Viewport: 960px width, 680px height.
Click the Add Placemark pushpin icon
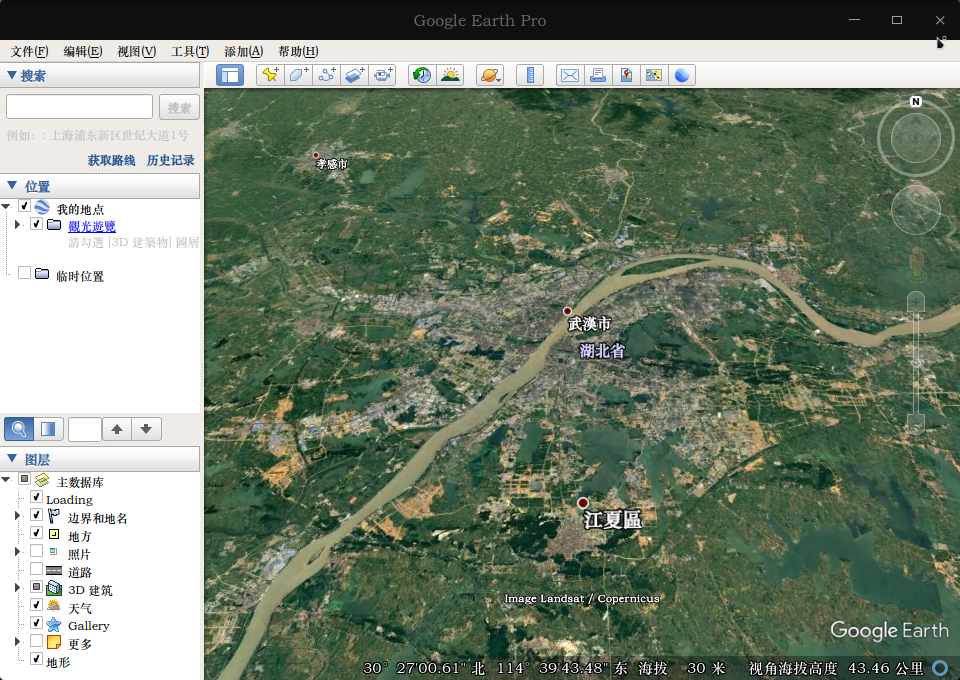[x=270, y=75]
